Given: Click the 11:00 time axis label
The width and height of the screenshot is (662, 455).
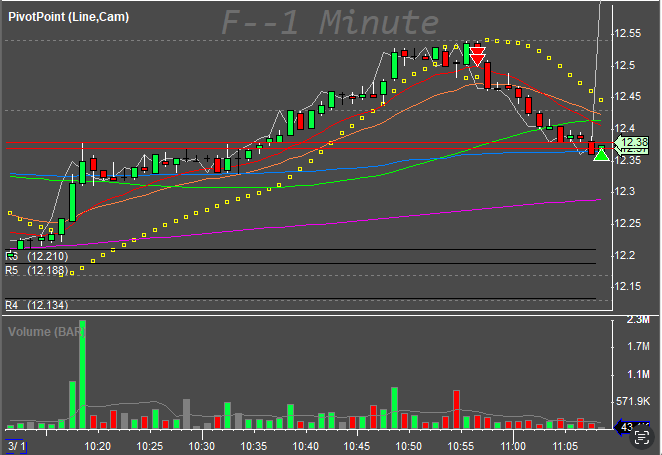Looking at the screenshot, I should click(x=513, y=446).
